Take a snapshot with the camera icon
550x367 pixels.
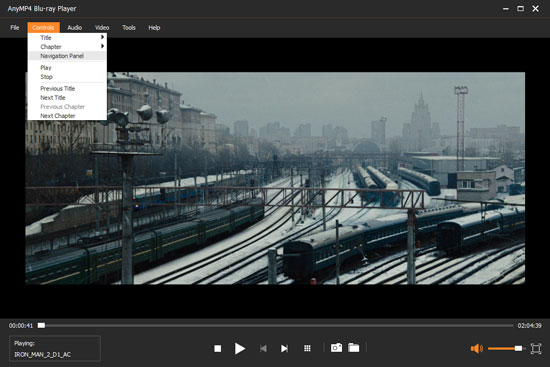pos(336,348)
